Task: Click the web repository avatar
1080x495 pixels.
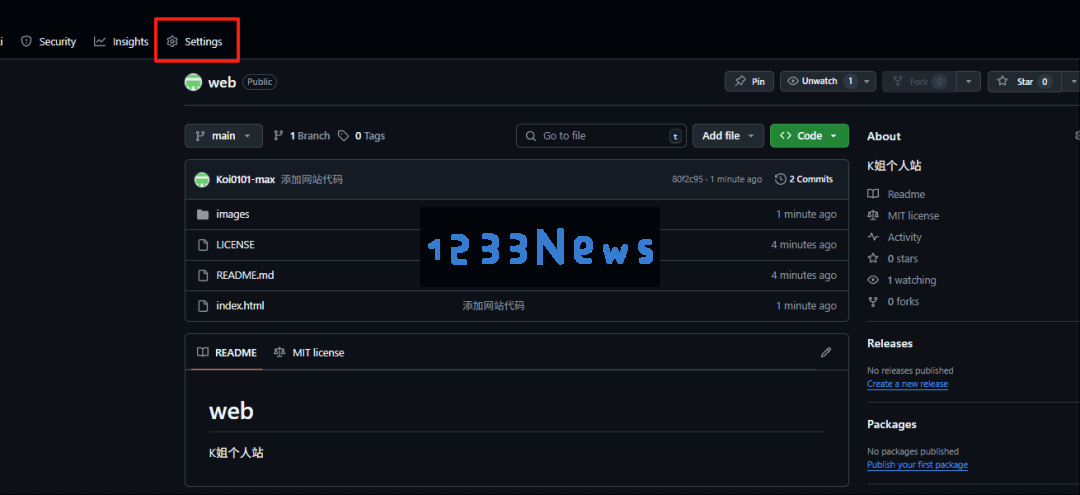Action: [193, 82]
